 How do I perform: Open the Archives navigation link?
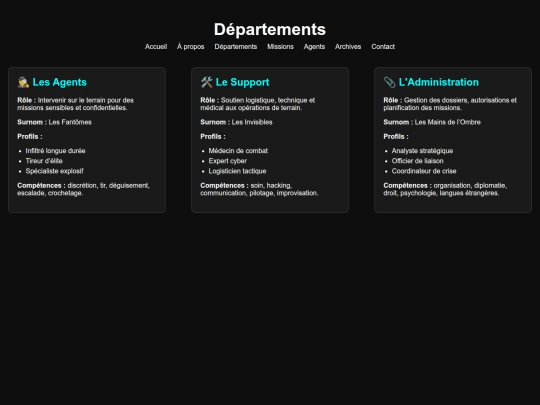click(x=348, y=46)
